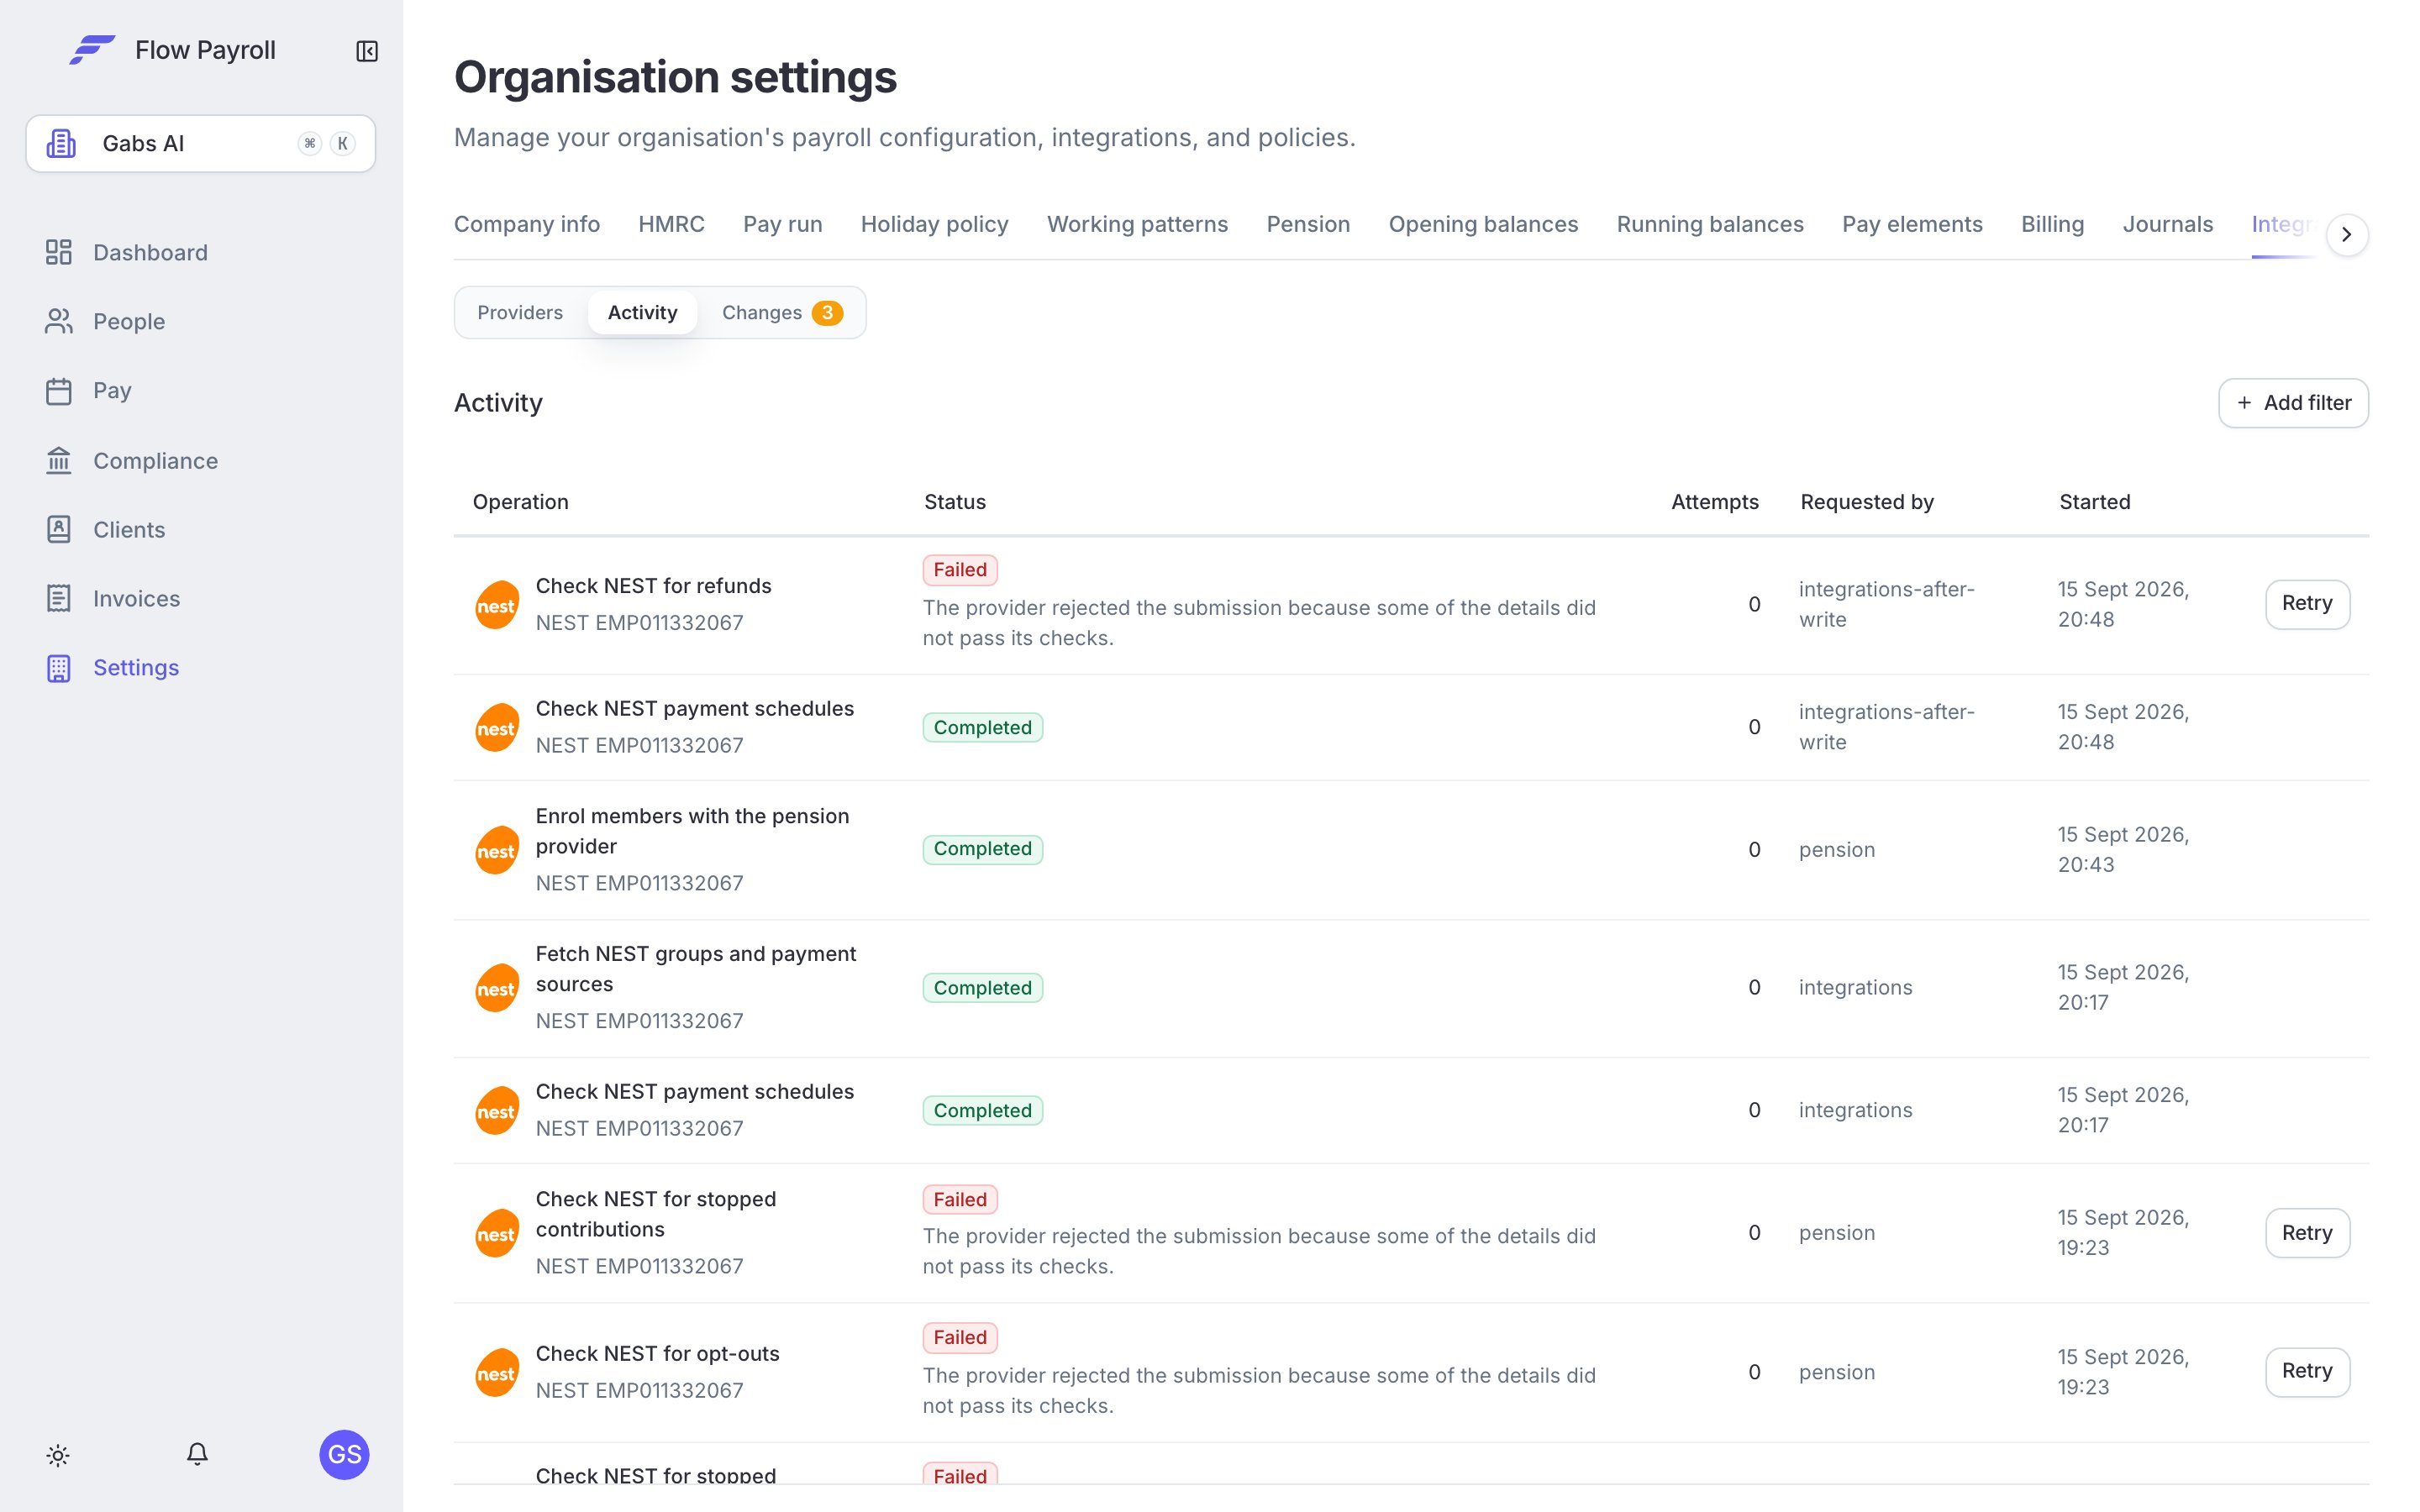Image resolution: width=2420 pixels, height=1512 pixels.
Task: Collapse the sidebar with the panel icon
Action: (x=367, y=51)
